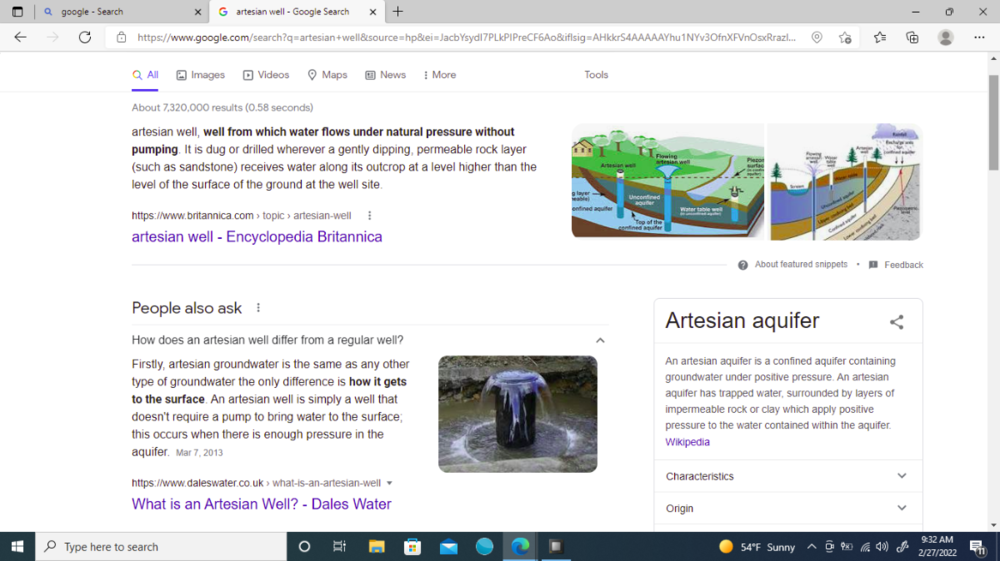Open the Collections icon

pyautogui.click(x=912, y=38)
